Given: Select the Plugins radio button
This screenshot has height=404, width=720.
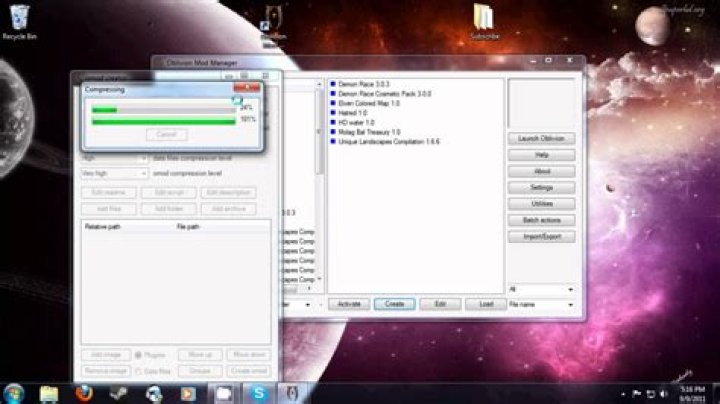Looking at the screenshot, I should coord(139,355).
